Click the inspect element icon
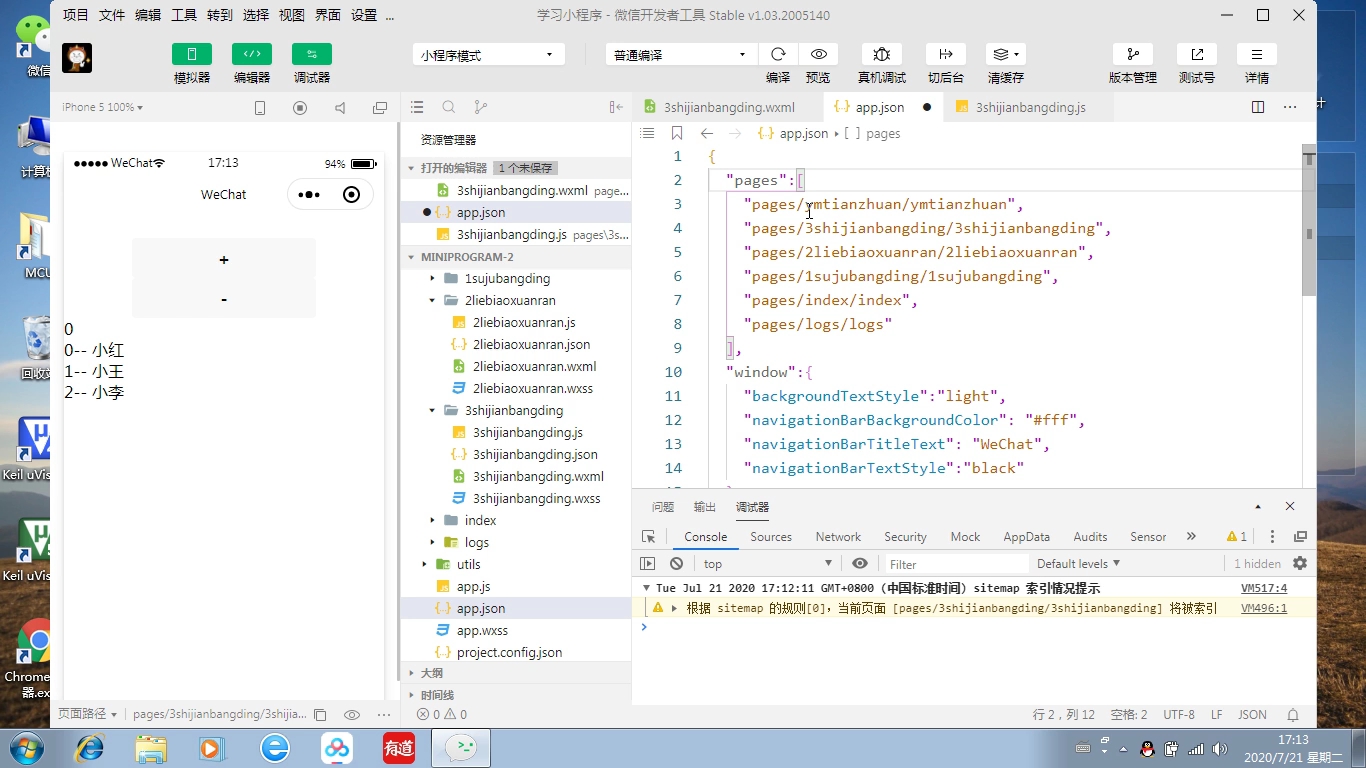The height and width of the screenshot is (768, 1366). (648, 537)
